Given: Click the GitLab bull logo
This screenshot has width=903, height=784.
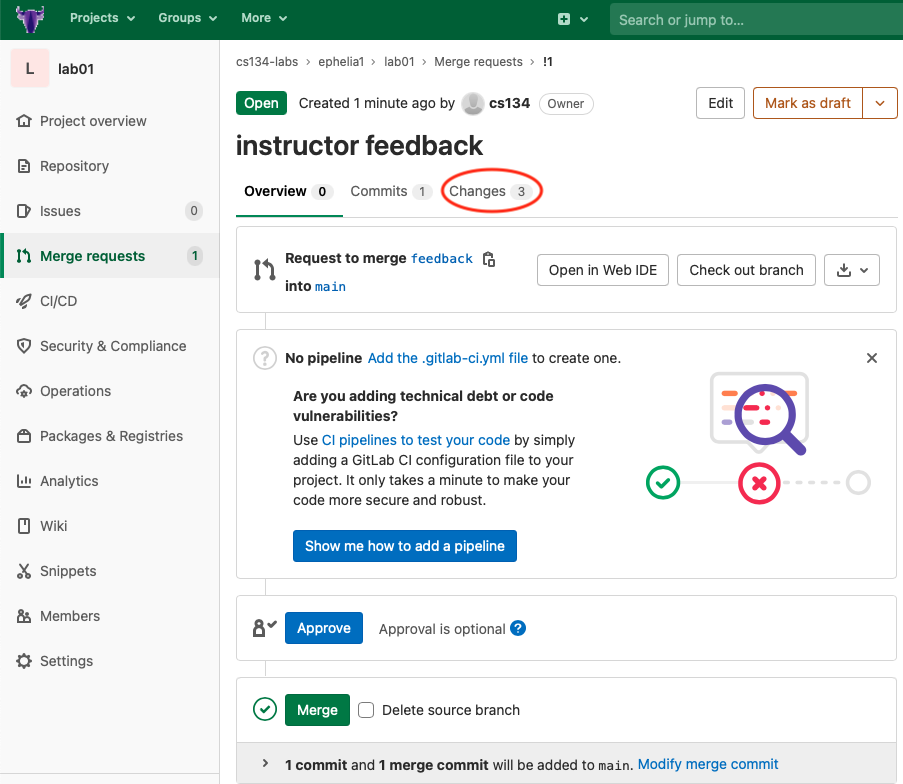Looking at the screenshot, I should click(x=31, y=18).
